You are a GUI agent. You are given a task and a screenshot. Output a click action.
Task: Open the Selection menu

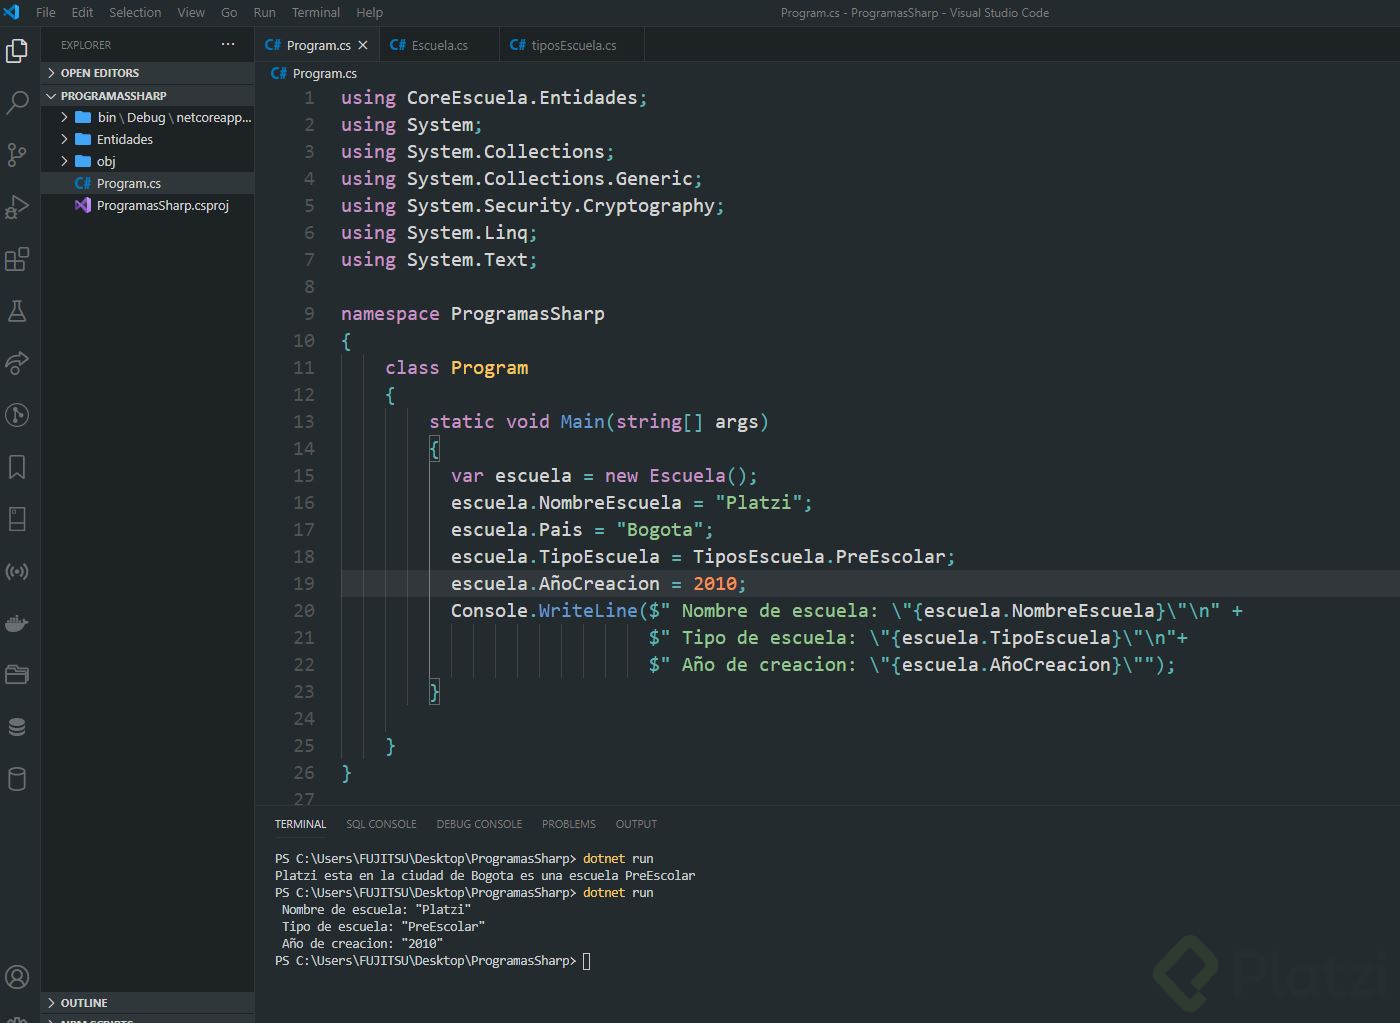(135, 12)
